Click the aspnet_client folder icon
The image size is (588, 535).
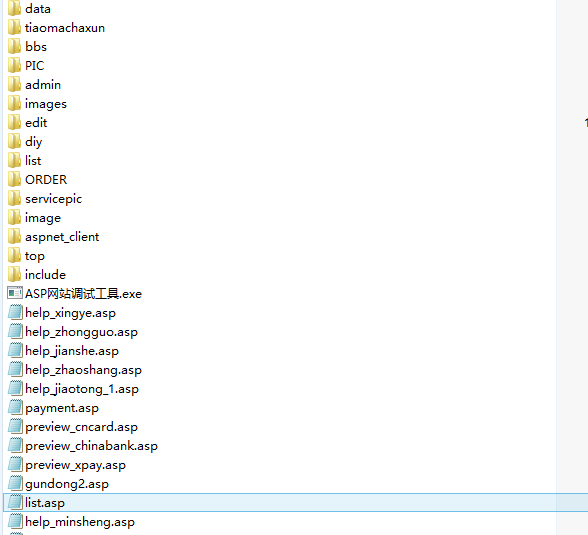point(14,237)
